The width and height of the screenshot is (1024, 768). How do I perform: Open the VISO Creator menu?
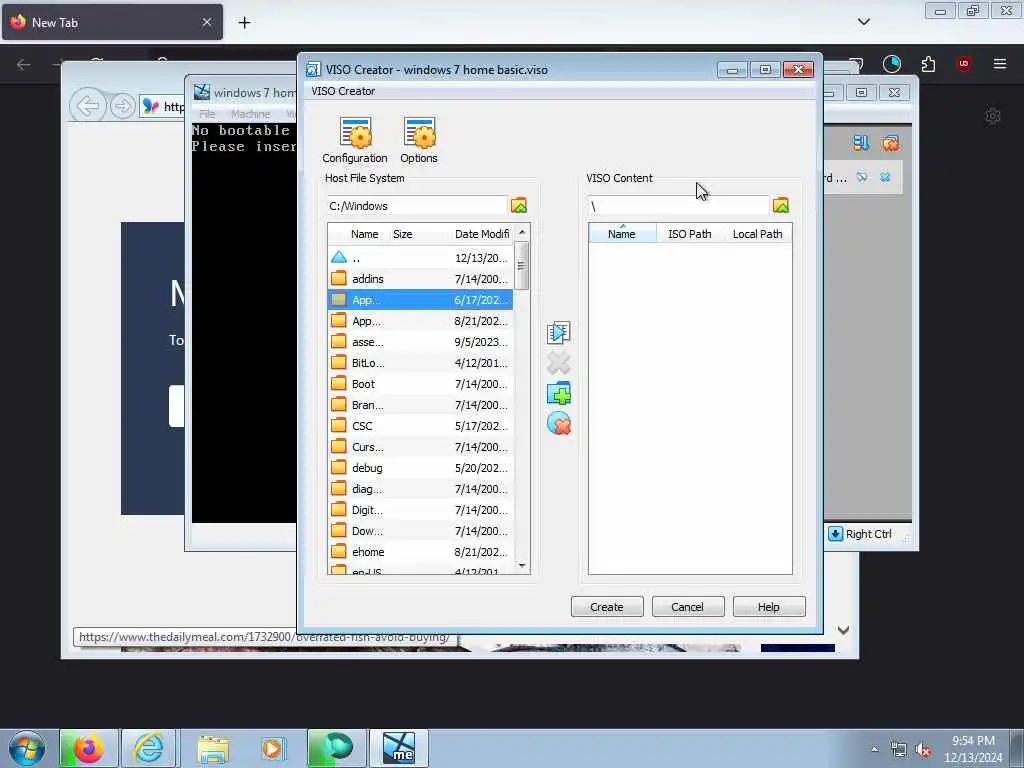coord(343,91)
